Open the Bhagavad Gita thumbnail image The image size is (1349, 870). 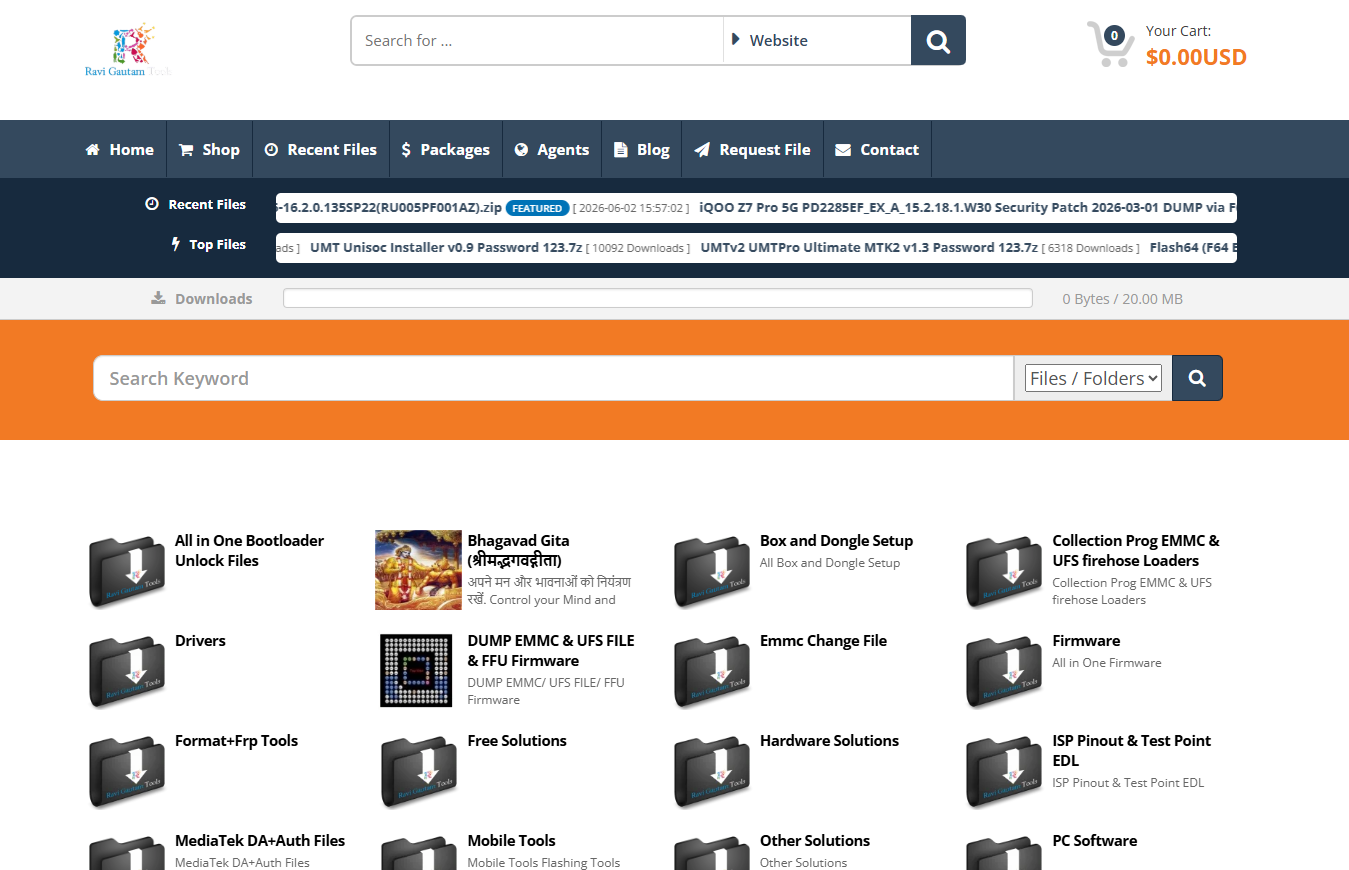click(418, 570)
